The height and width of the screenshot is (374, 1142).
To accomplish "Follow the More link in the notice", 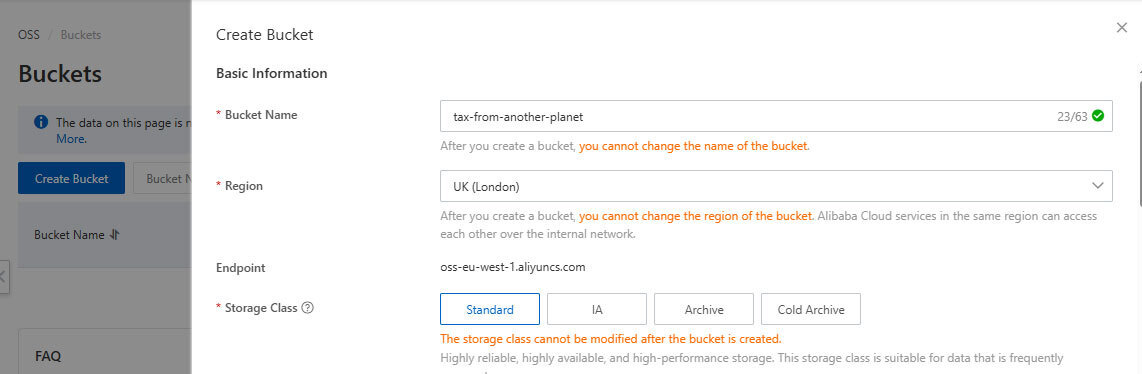I will 71,138.
